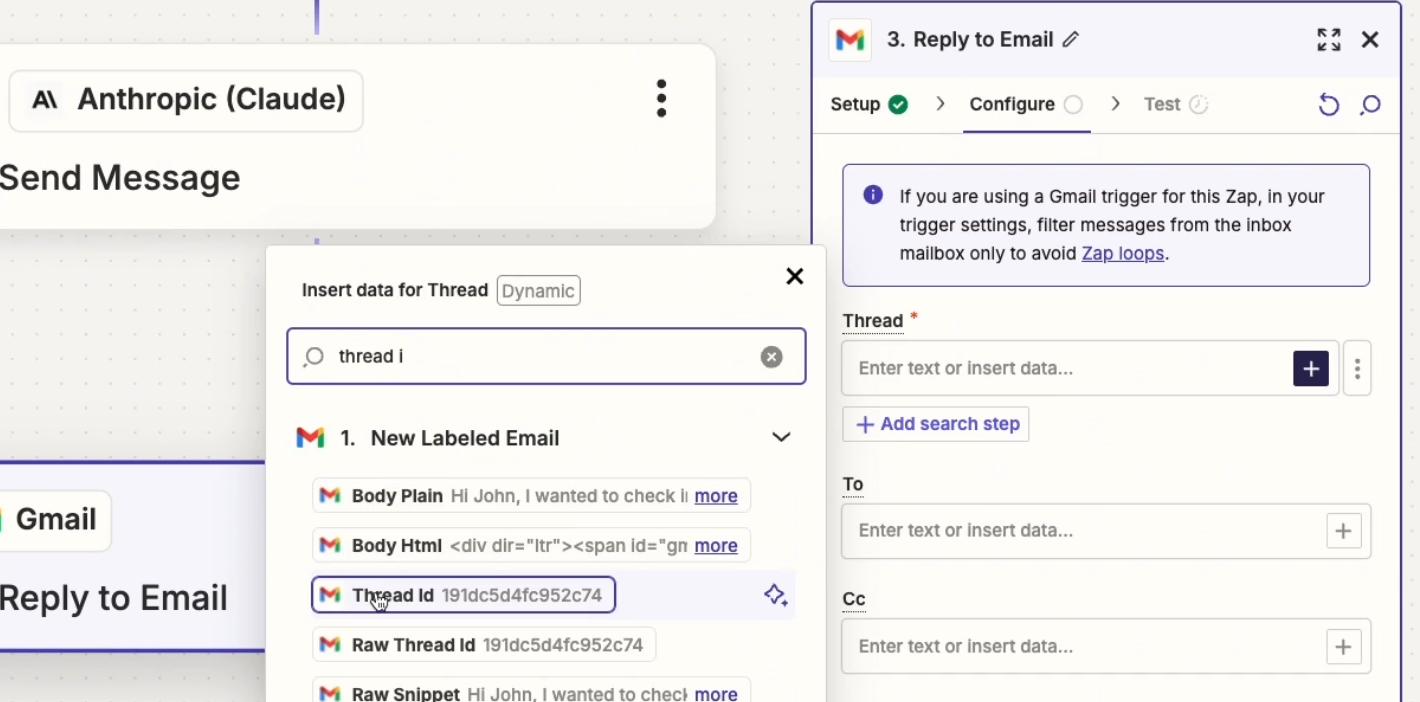Viewport: 1420px width, 702px height.
Task: Select the Raw Thread Id data pill
Action: 484,645
